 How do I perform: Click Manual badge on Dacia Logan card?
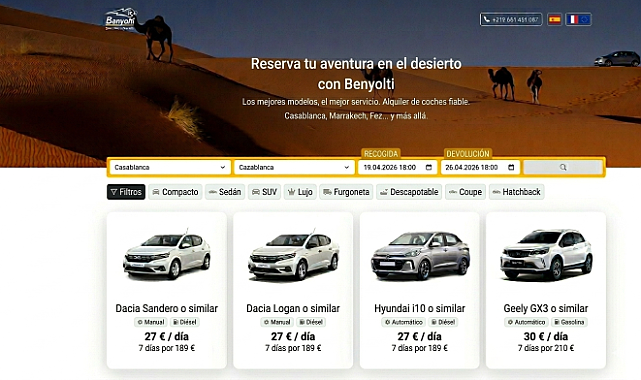point(277,322)
